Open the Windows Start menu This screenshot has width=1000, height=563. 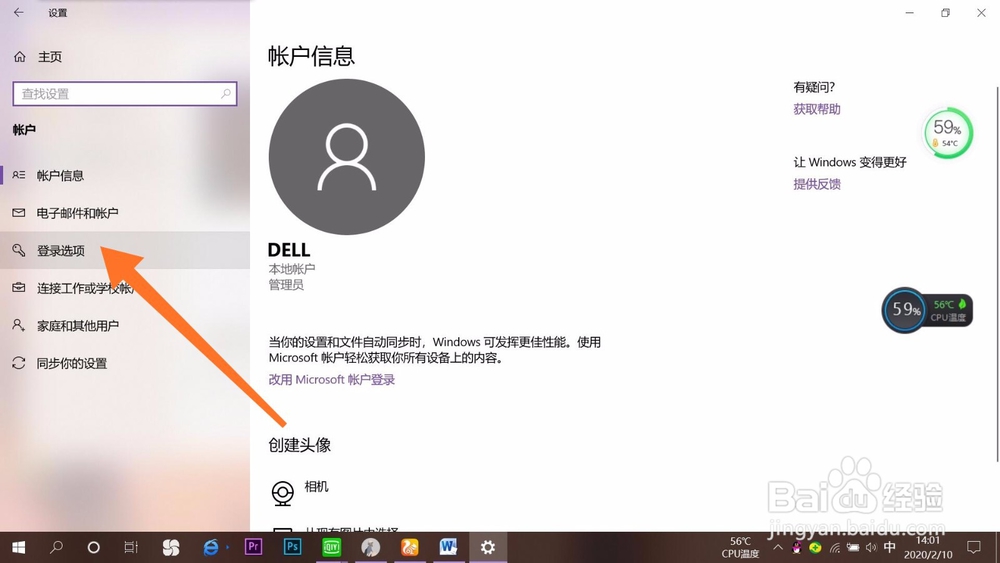18,547
